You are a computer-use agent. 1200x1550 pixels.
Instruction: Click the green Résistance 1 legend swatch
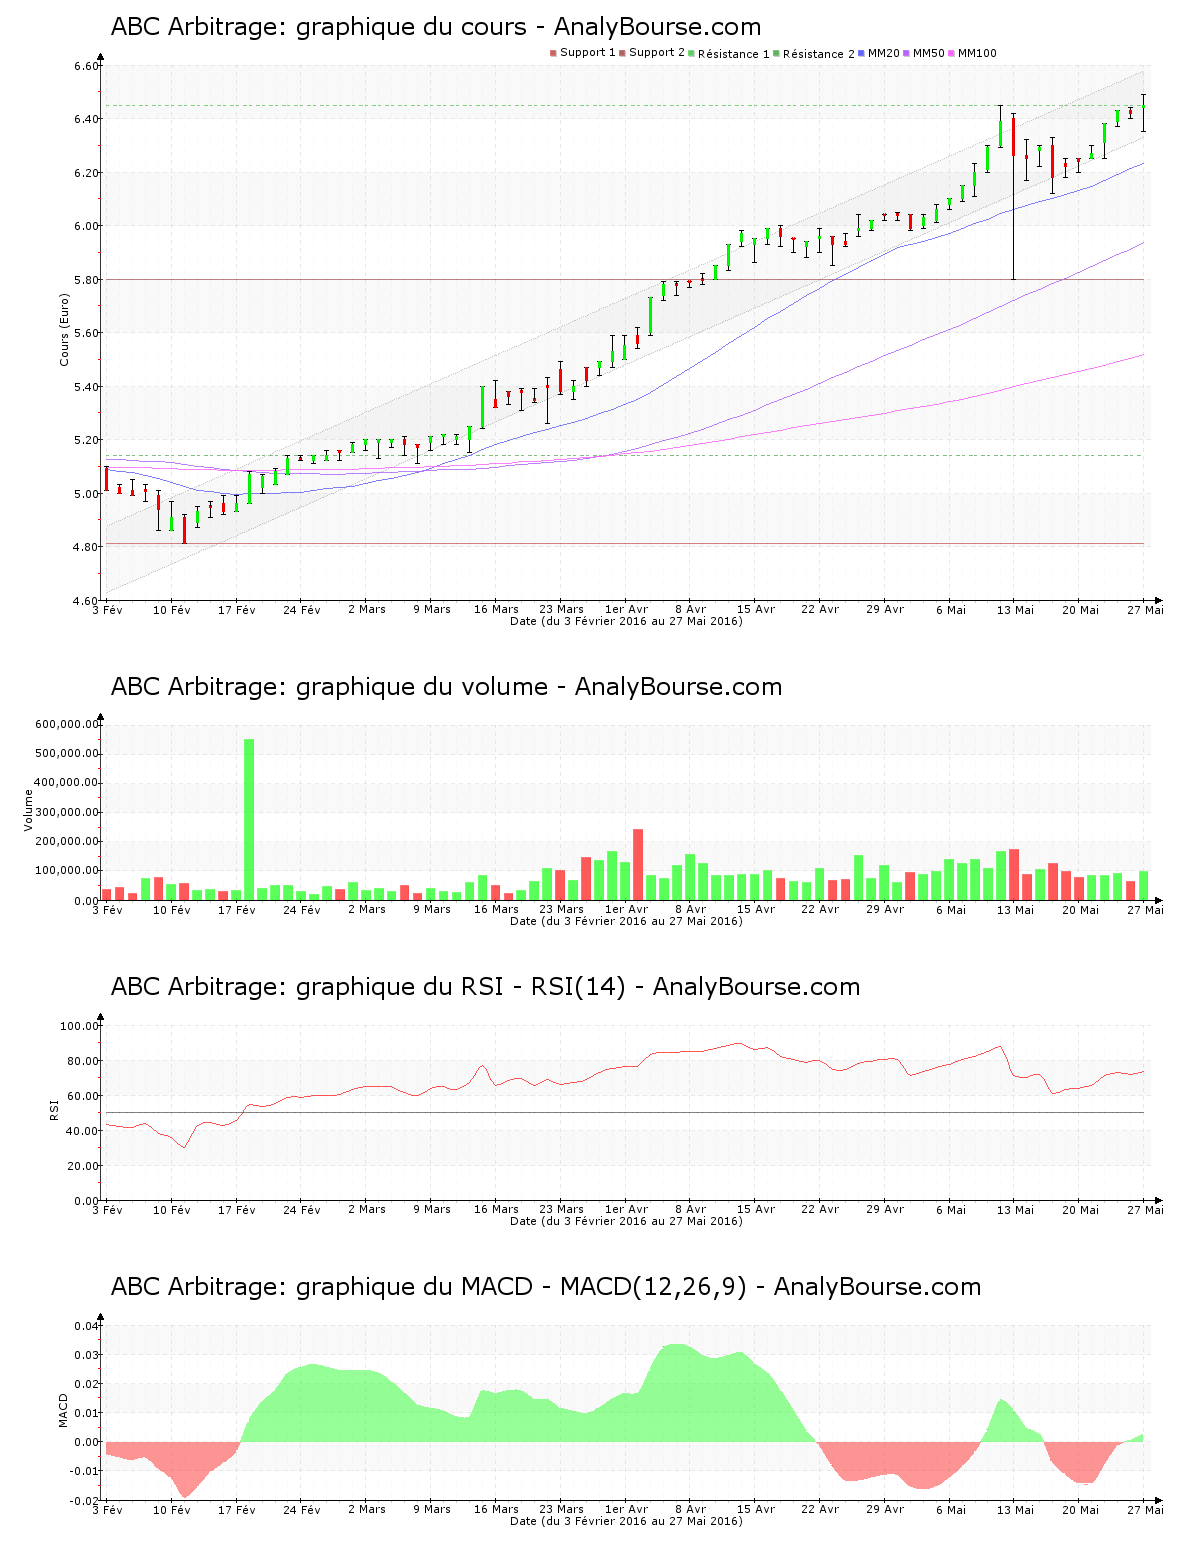click(691, 53)
